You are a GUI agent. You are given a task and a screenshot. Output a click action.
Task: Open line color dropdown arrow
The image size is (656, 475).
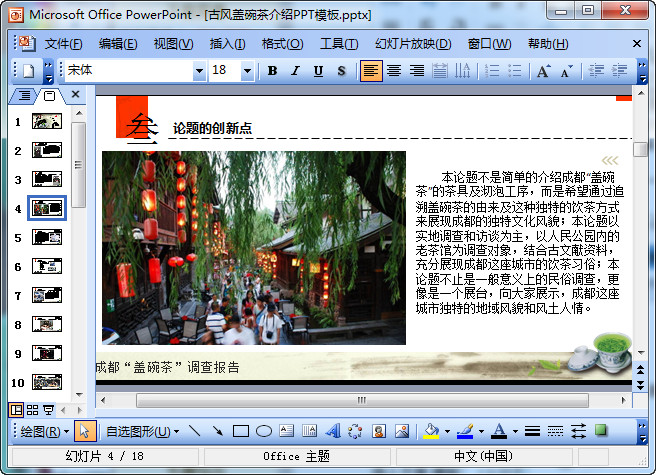pyautogui.click(x=482, y=431)
